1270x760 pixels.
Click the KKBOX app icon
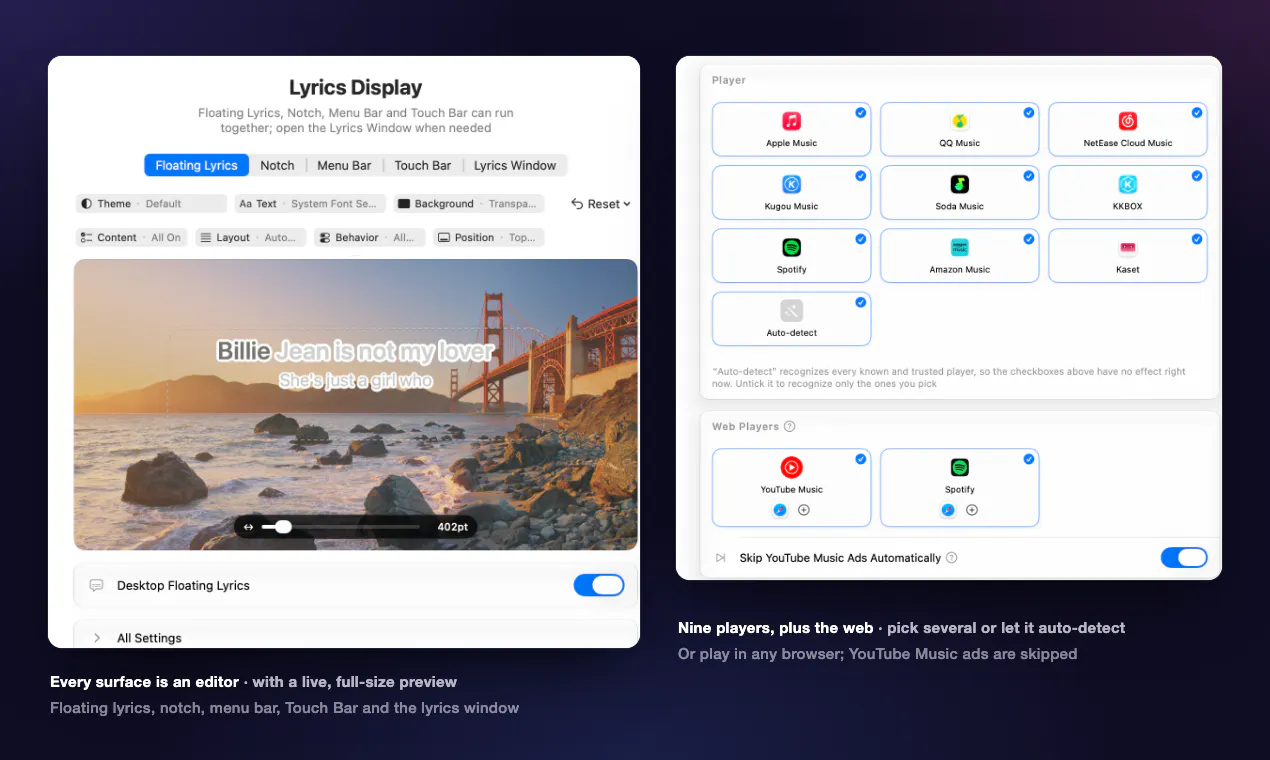point(1127,184)
